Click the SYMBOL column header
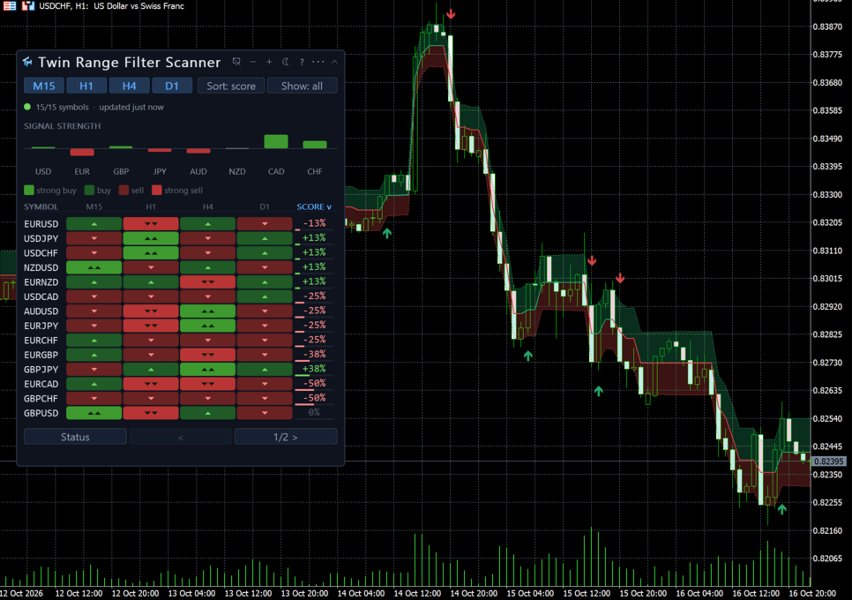852x600 pixels. (x=41, y=207)
